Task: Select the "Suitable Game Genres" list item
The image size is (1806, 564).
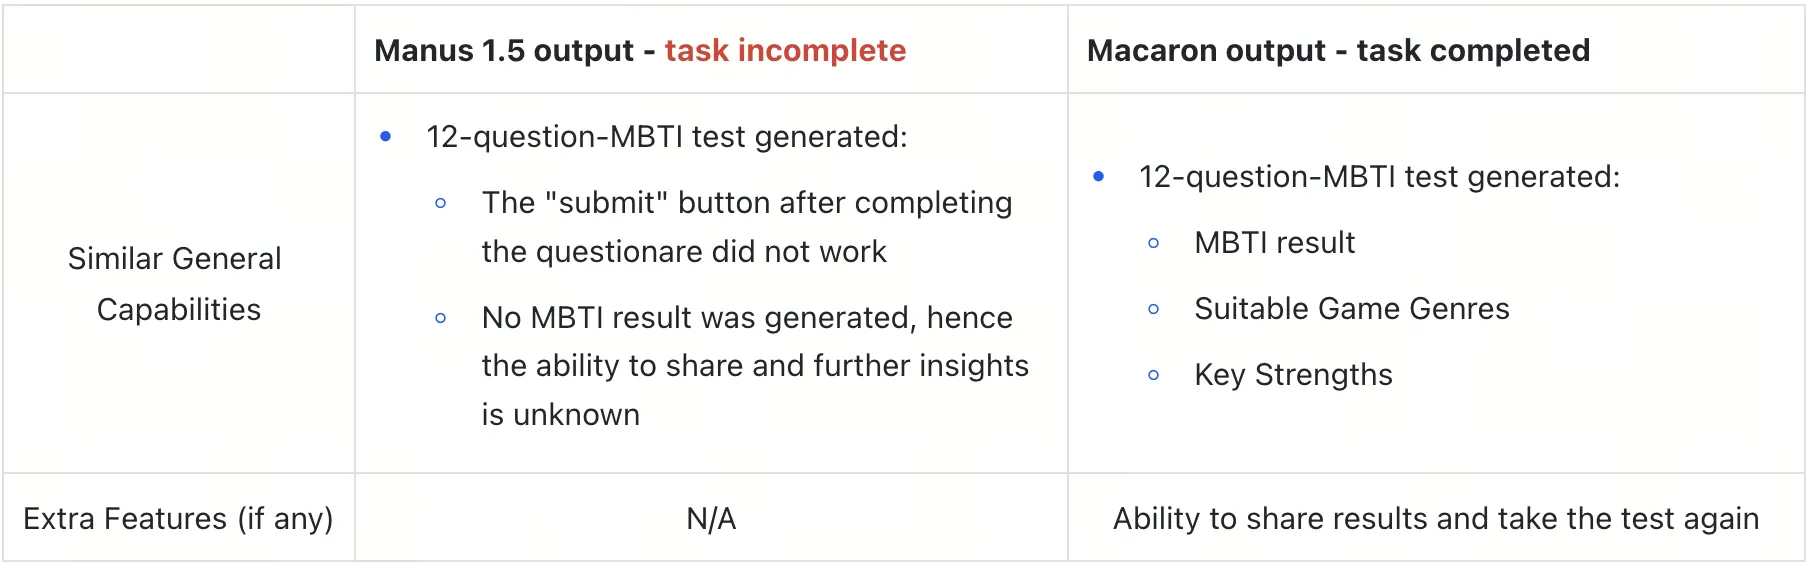Action: (x=1351, y=309)
